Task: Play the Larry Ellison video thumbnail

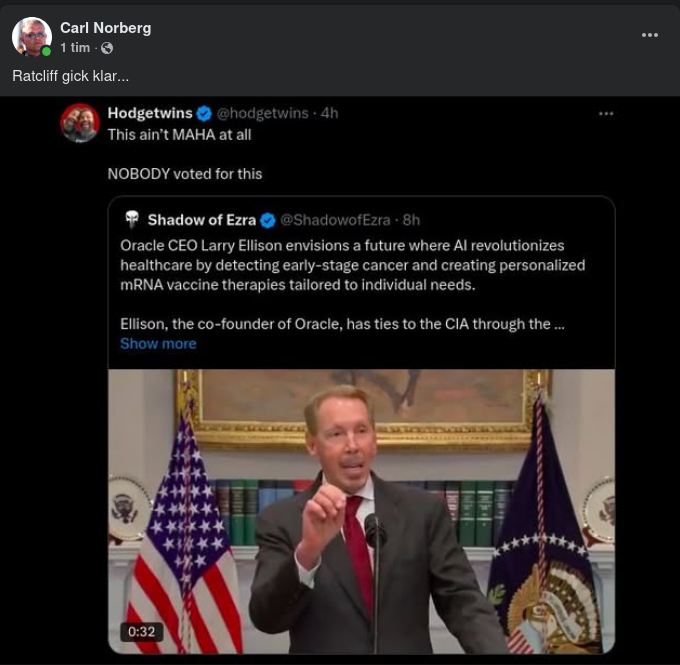Action: point(361,510)
